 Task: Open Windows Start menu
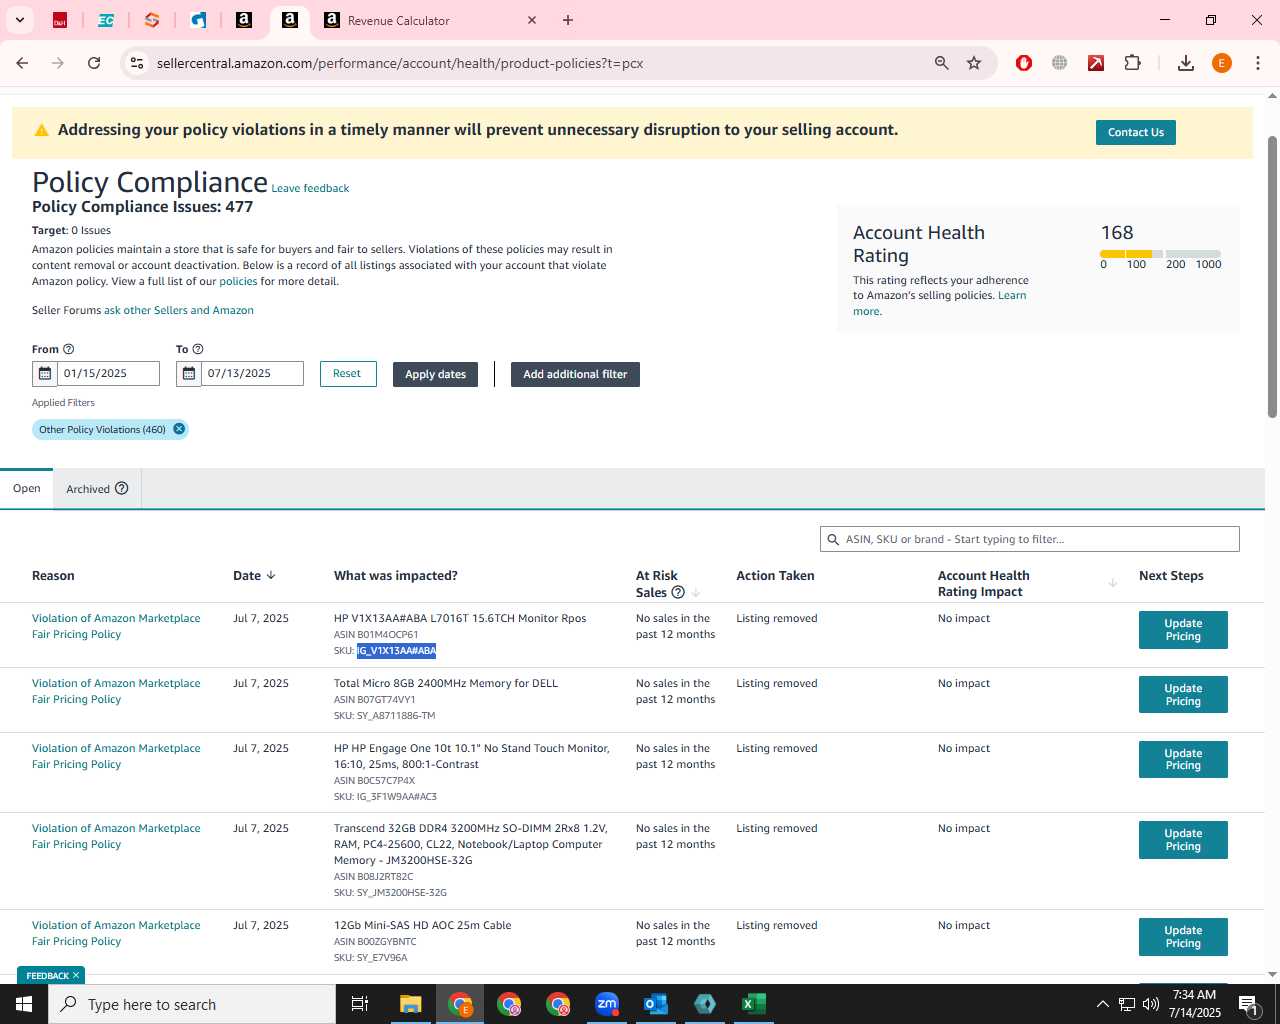point(24,1004)
